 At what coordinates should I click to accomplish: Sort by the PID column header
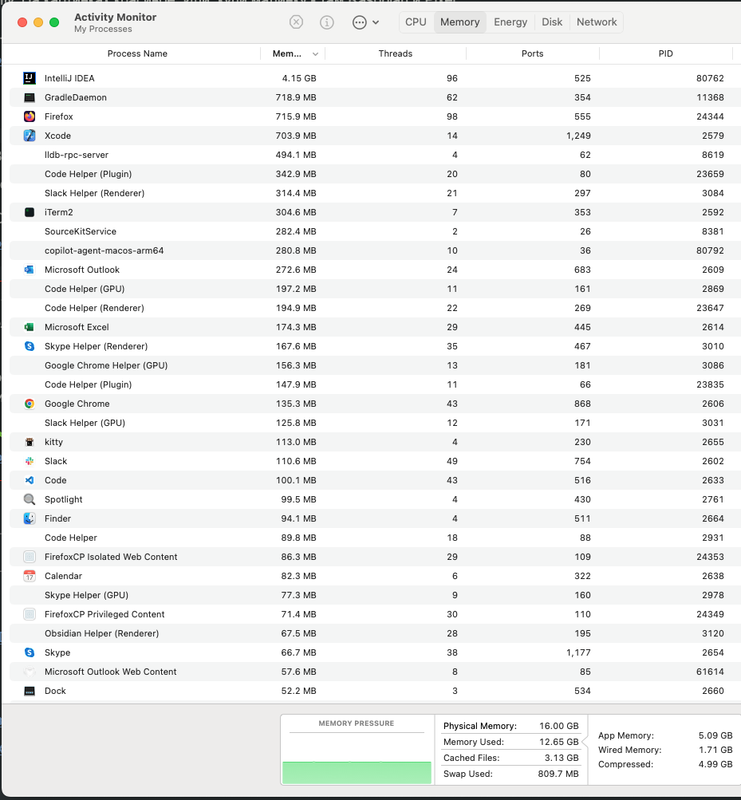[x=665, y=54]
